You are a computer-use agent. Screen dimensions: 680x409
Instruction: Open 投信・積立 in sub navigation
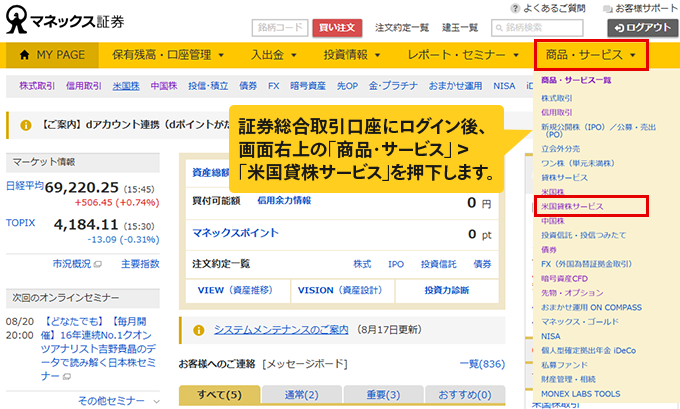pyautogui.click(x=208, y=86)
